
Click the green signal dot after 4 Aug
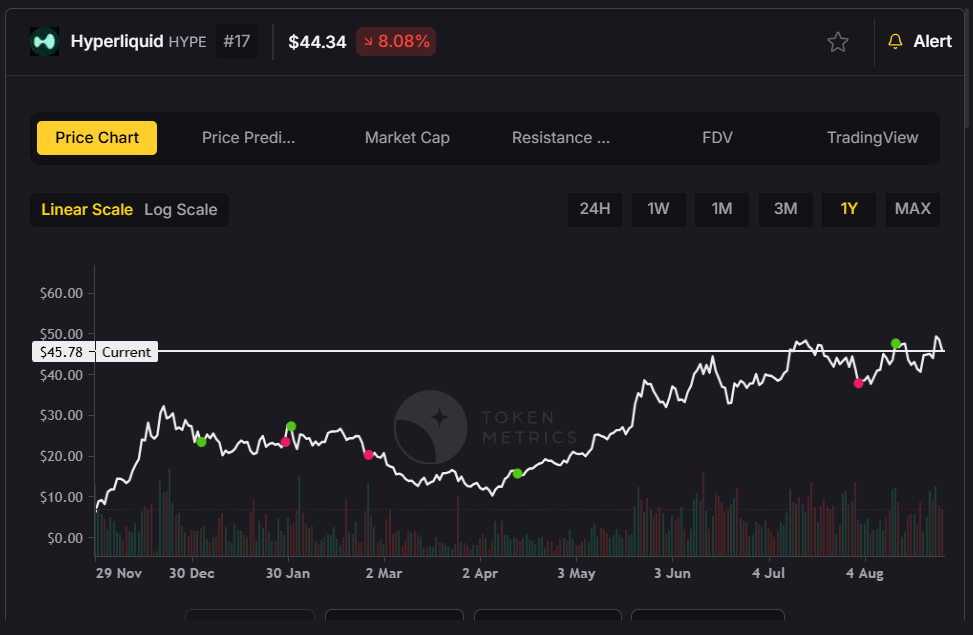coord(895,343)
